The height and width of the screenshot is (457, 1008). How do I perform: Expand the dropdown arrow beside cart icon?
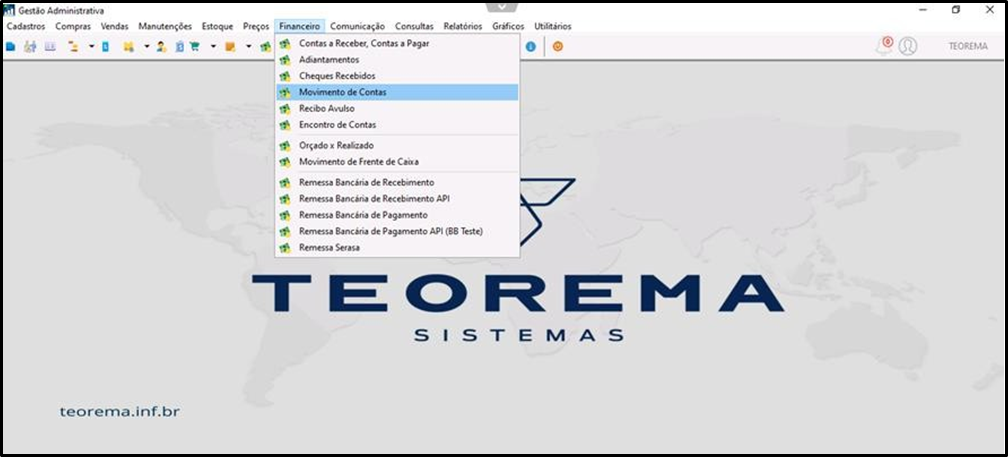(213, 46)
